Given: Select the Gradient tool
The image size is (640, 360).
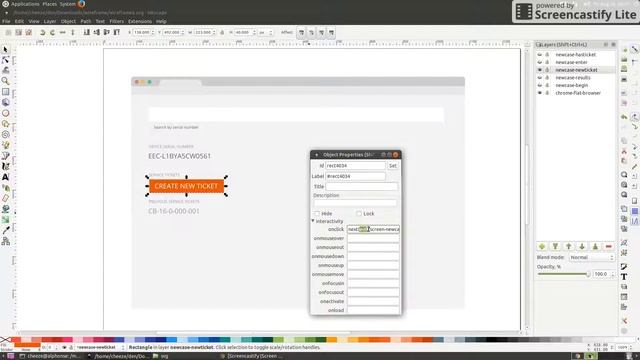Looking at the screenshot, I should tap(5, 220).
